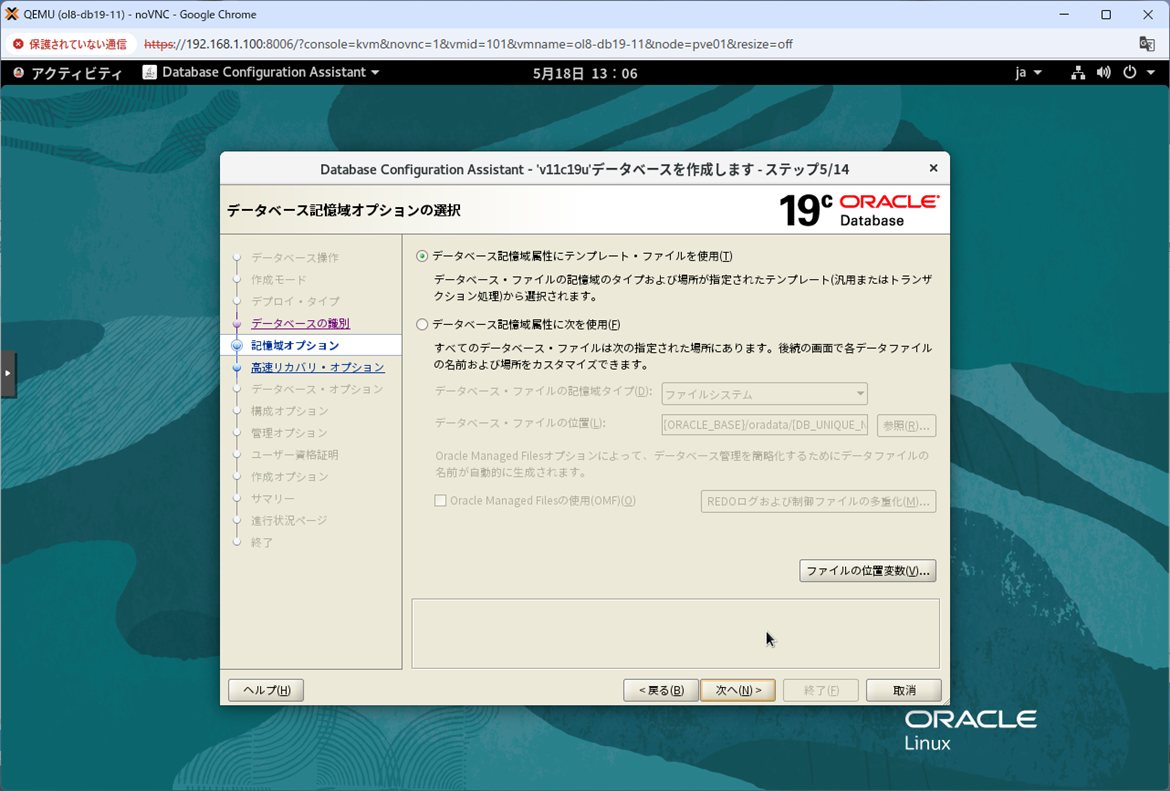Jump to データベースの種別 step link
This screenshot has height=791, width=1170.
tap(300, 323)
